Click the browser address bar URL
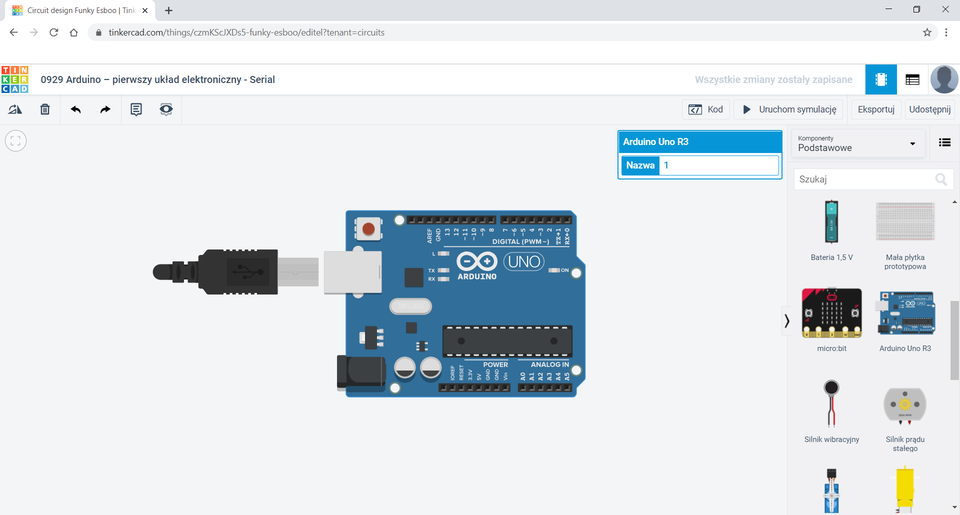The height and width of the screenshot is (515, 960). tap(247, 32)
